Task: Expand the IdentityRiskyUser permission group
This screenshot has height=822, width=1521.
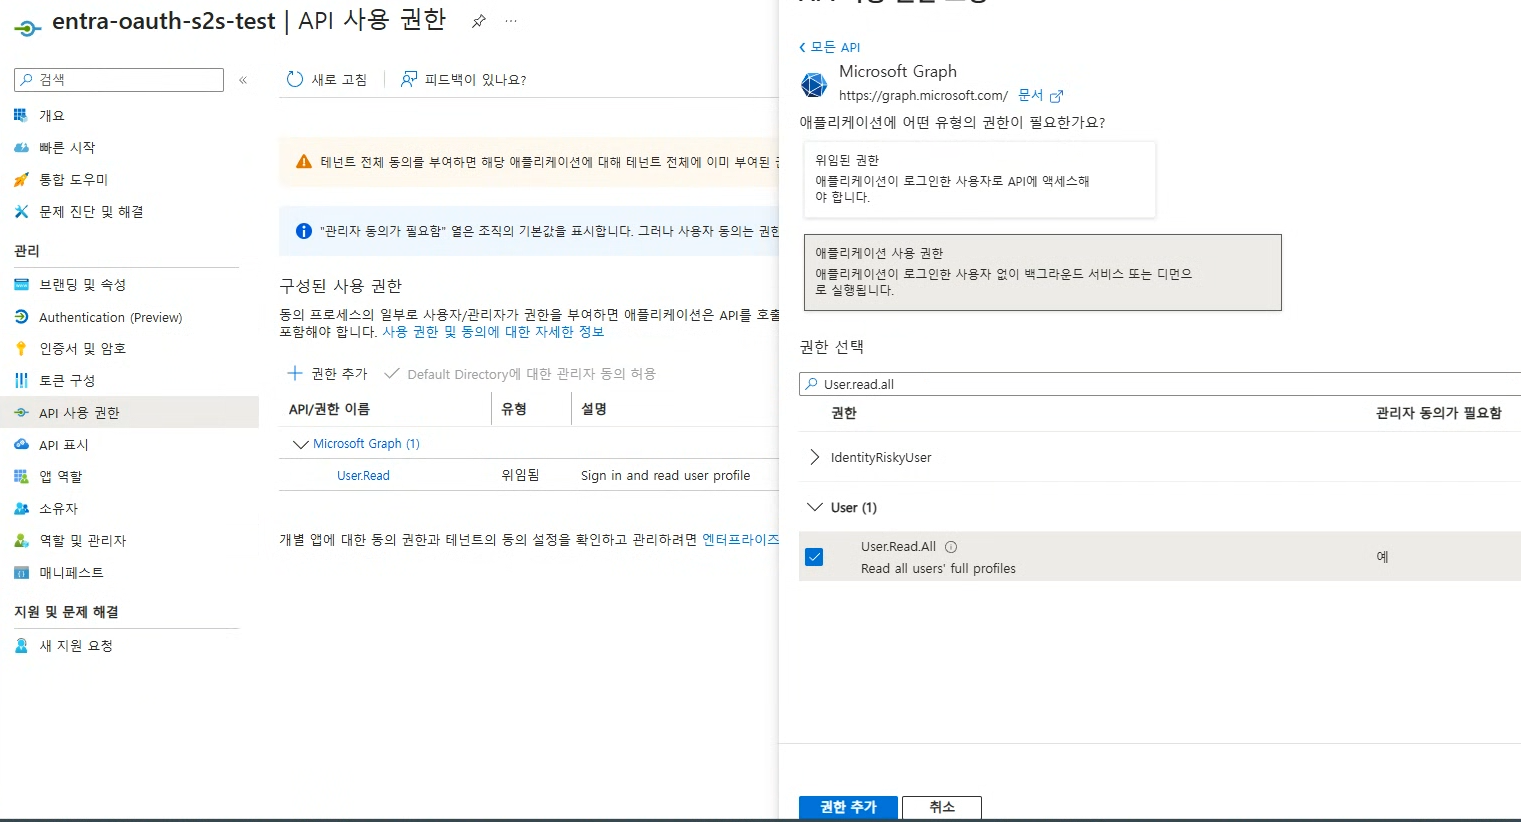Action: [814, 457]
